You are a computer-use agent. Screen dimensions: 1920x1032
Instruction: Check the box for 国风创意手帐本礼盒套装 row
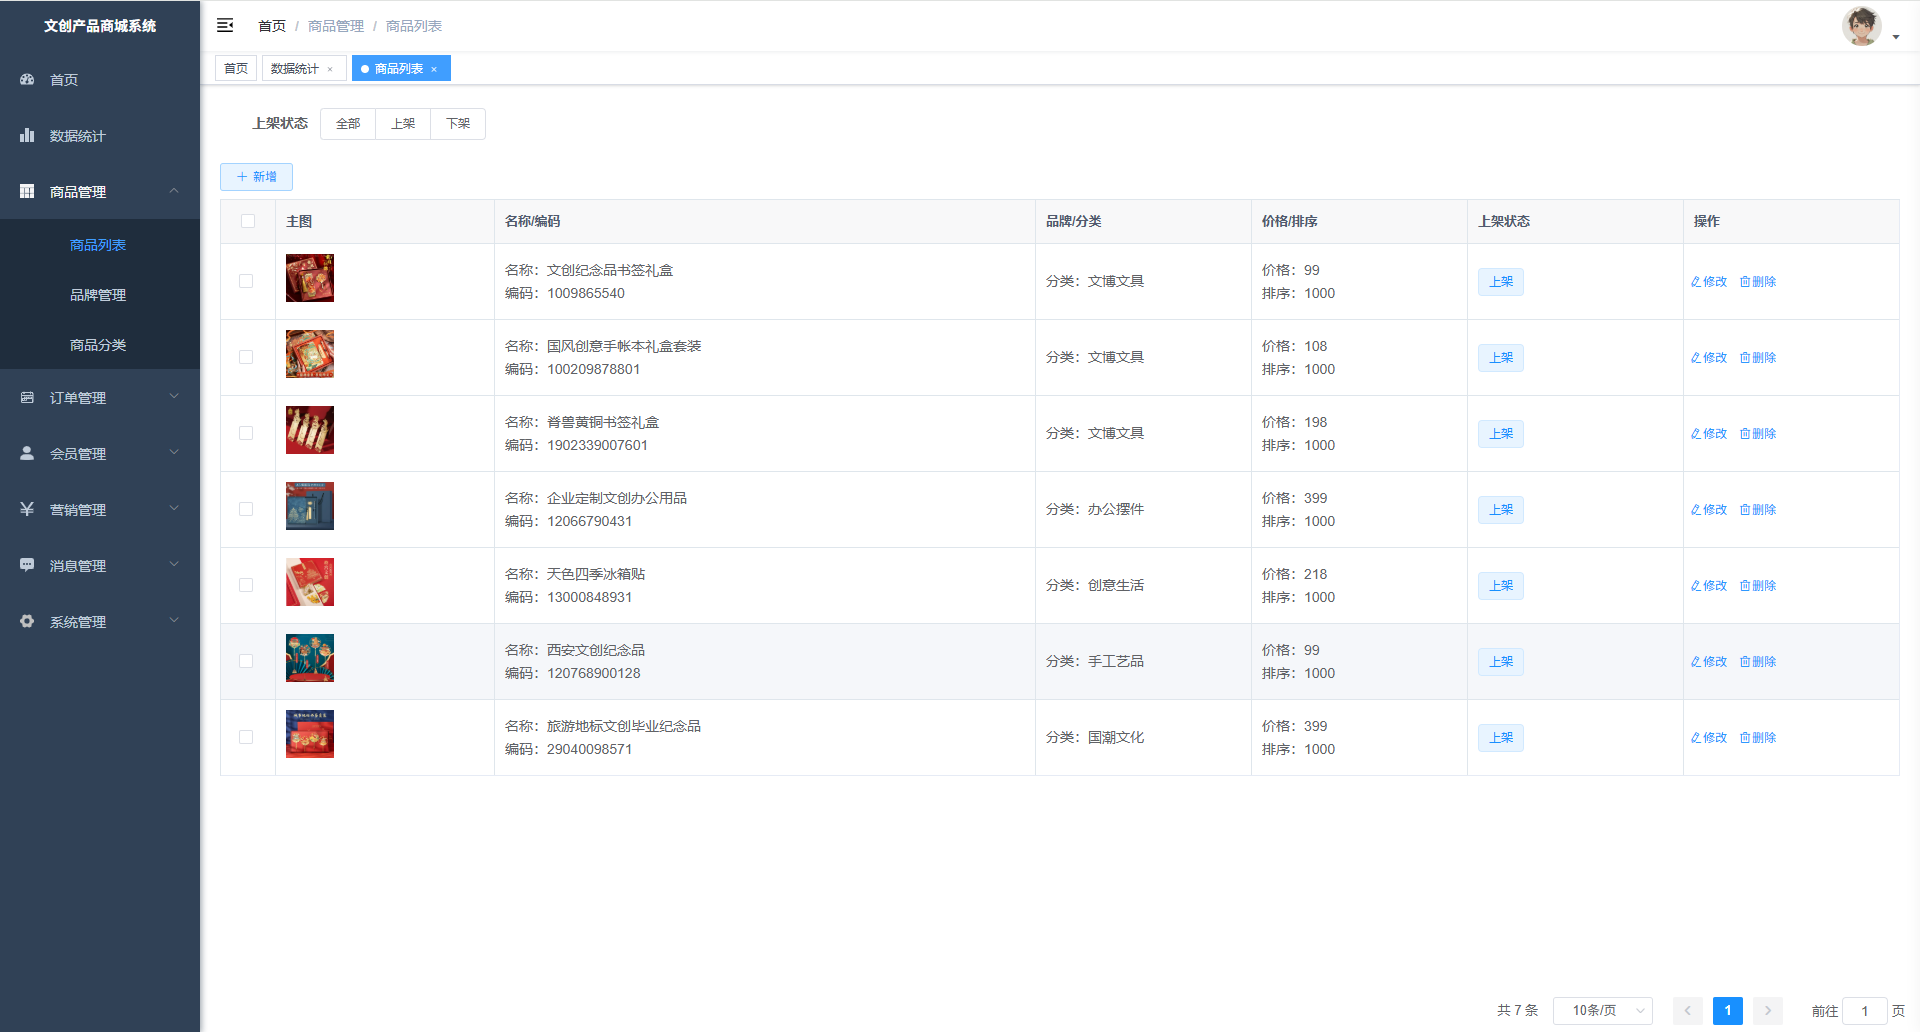[x=246, y=357]
